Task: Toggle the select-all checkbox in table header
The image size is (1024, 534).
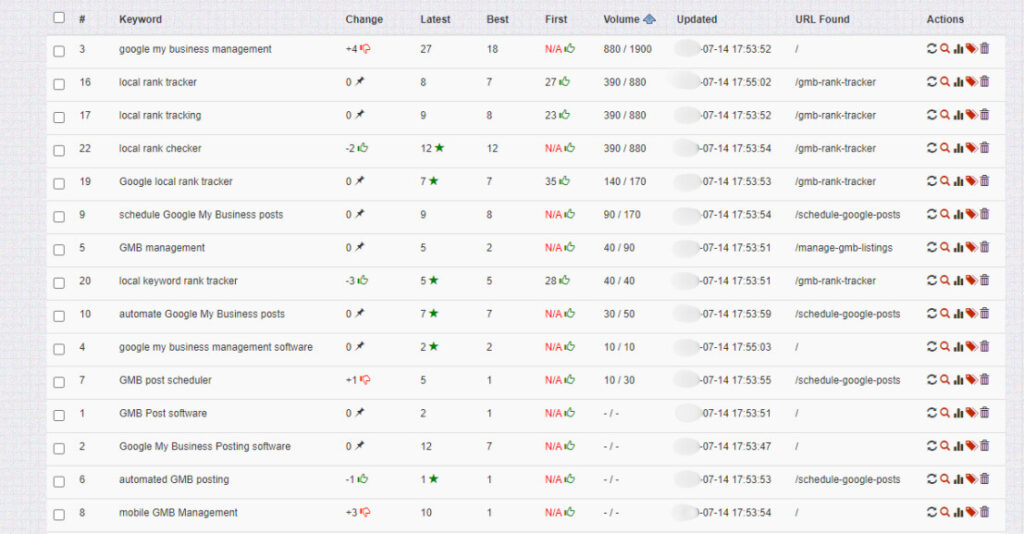Action: pyautogui.click(x=59, y=18)
